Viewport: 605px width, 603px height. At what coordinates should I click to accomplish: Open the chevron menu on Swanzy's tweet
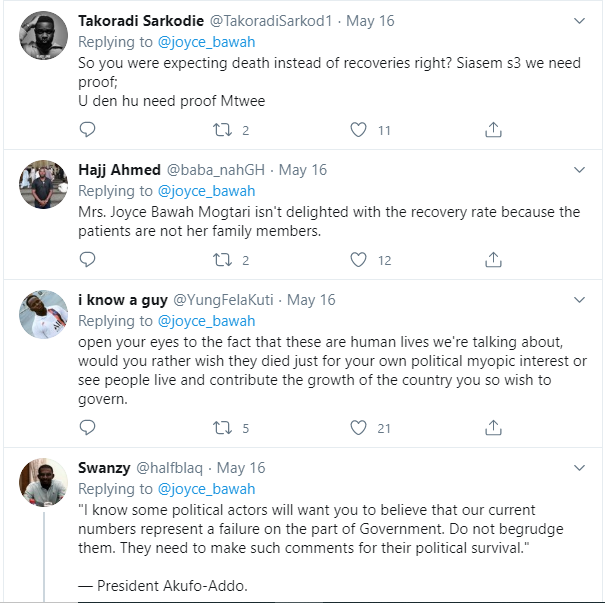[579, 467]
